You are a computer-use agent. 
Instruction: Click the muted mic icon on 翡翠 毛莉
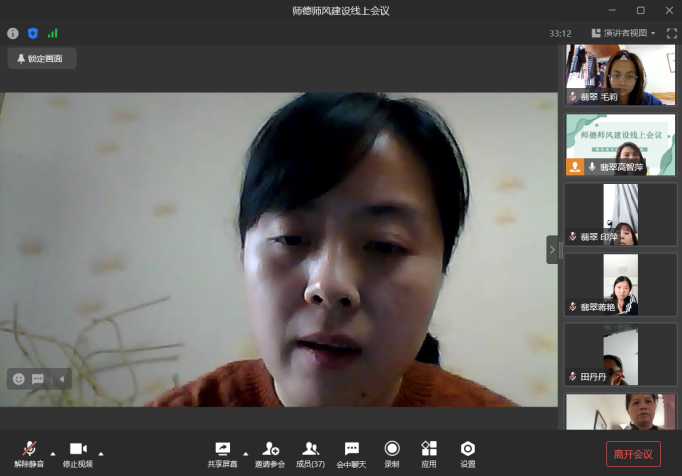(x=573, y=97)
